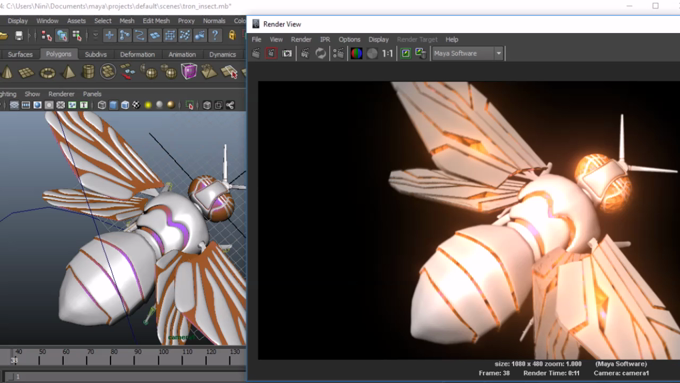Open the Proxy menu
The image size is (680, 383).
[186, 21]
